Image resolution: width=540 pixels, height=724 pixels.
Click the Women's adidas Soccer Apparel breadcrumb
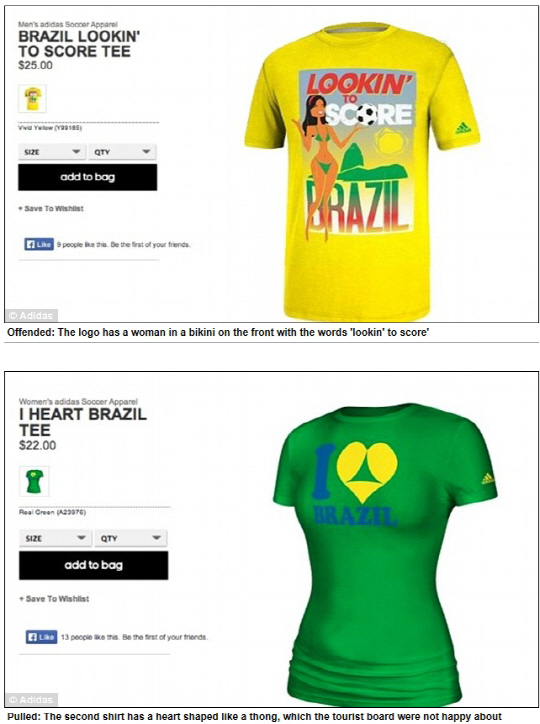tap(78, 402)
